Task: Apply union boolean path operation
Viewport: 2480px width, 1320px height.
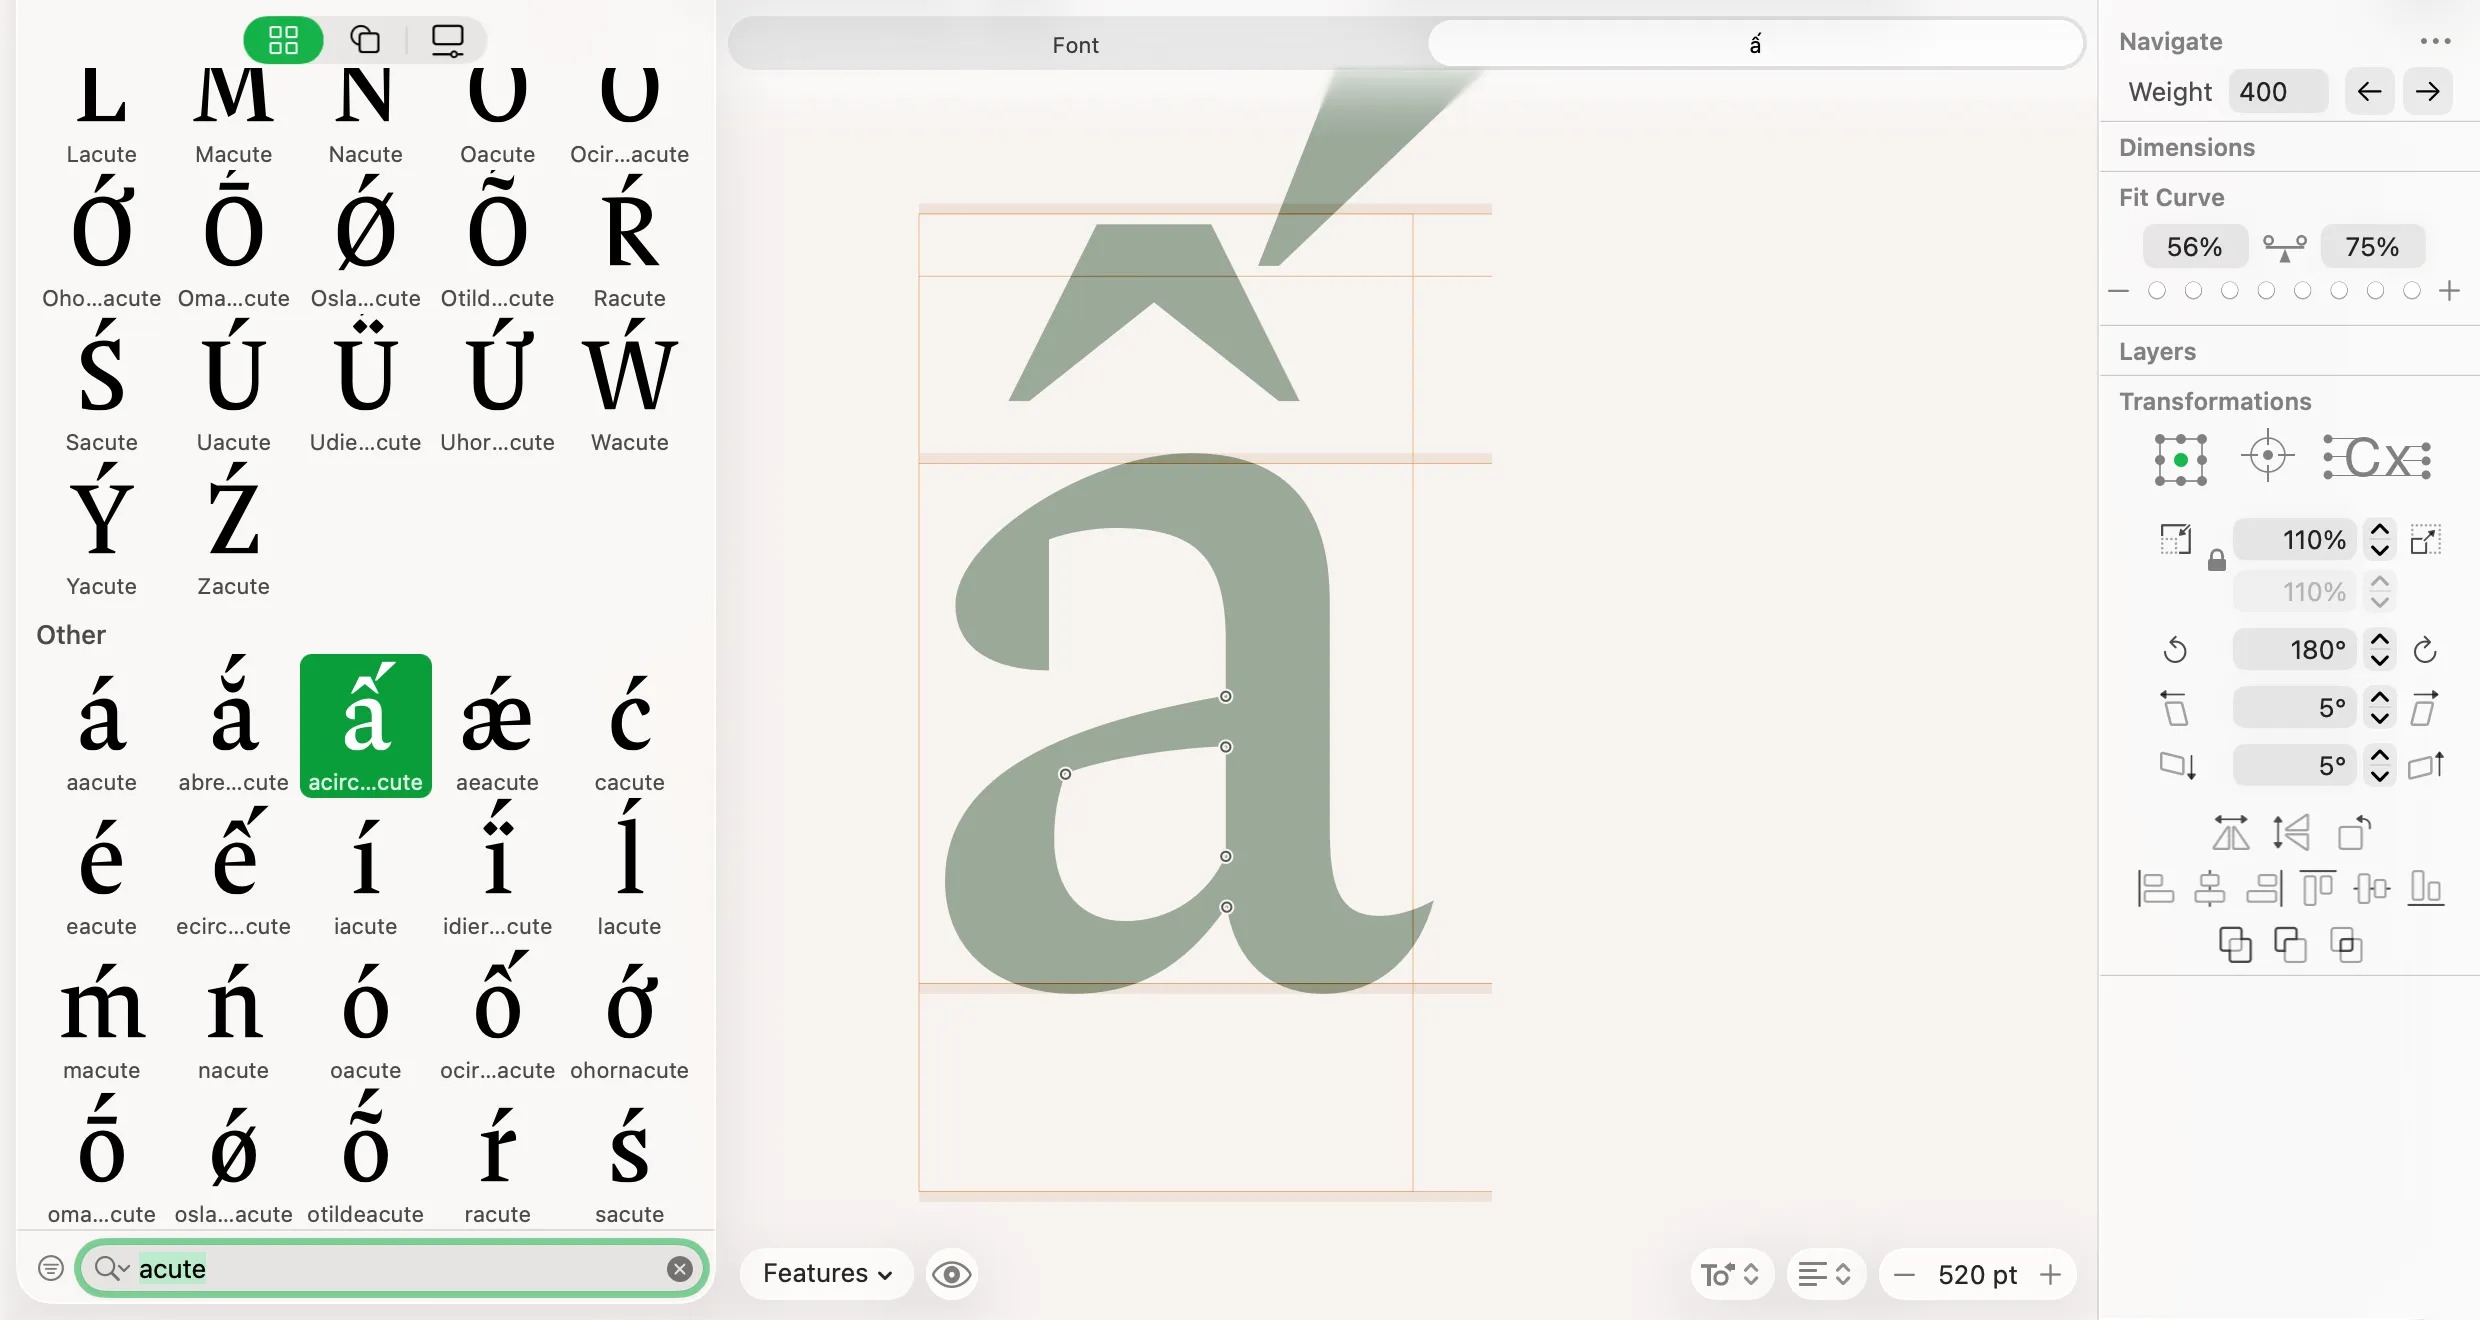Action: pyautogui.click(x=2235, y=945)
